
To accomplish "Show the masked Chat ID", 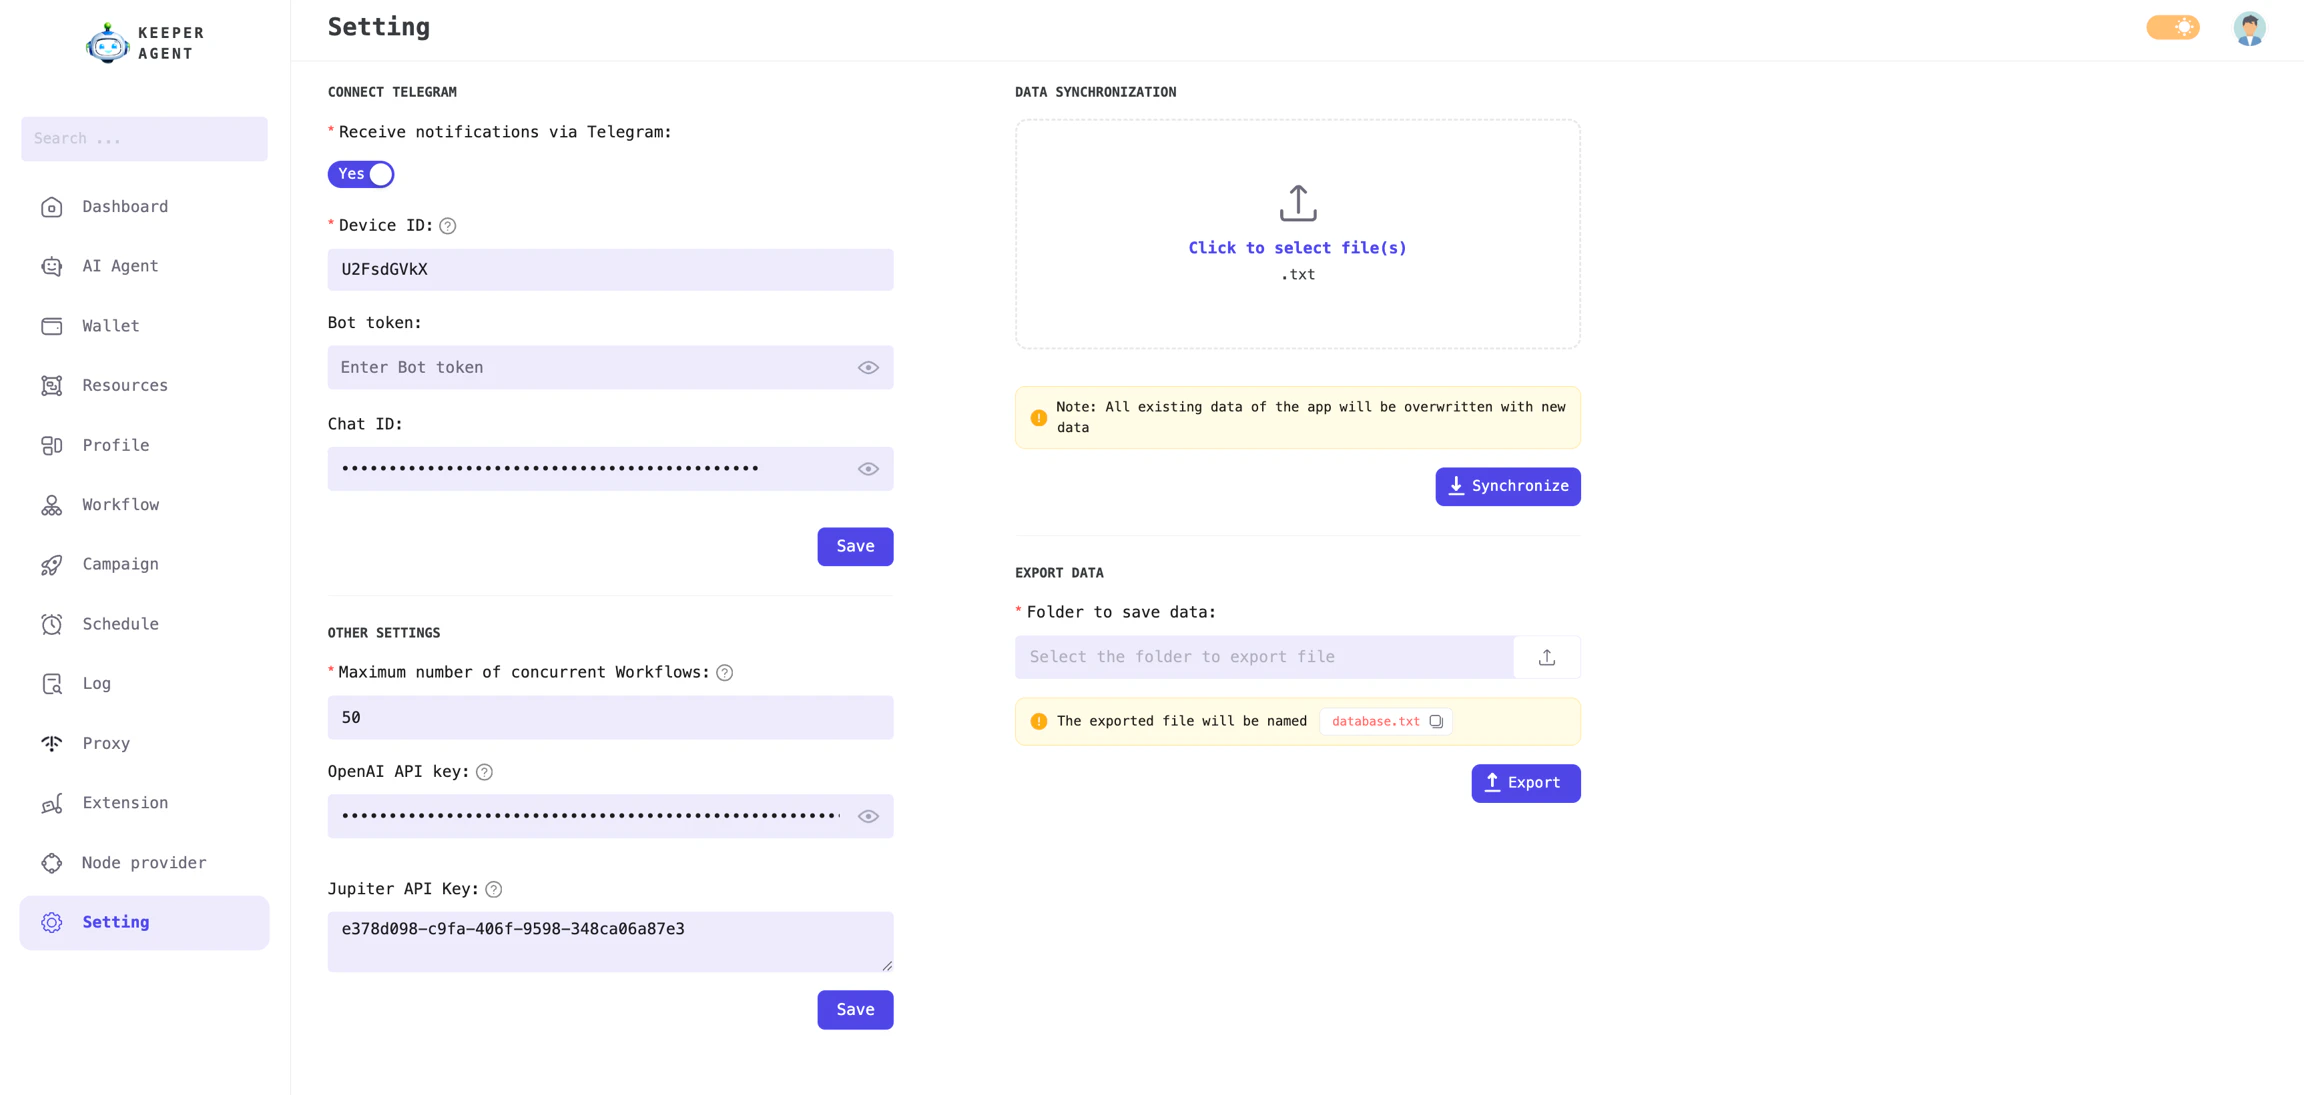I will (x=867, y=468).
